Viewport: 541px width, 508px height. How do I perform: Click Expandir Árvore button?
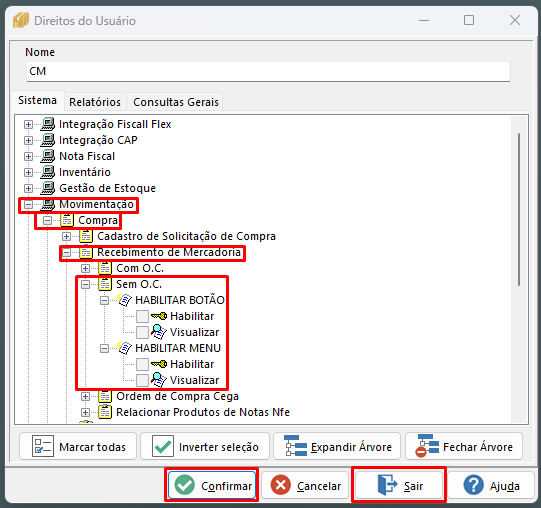337,446
